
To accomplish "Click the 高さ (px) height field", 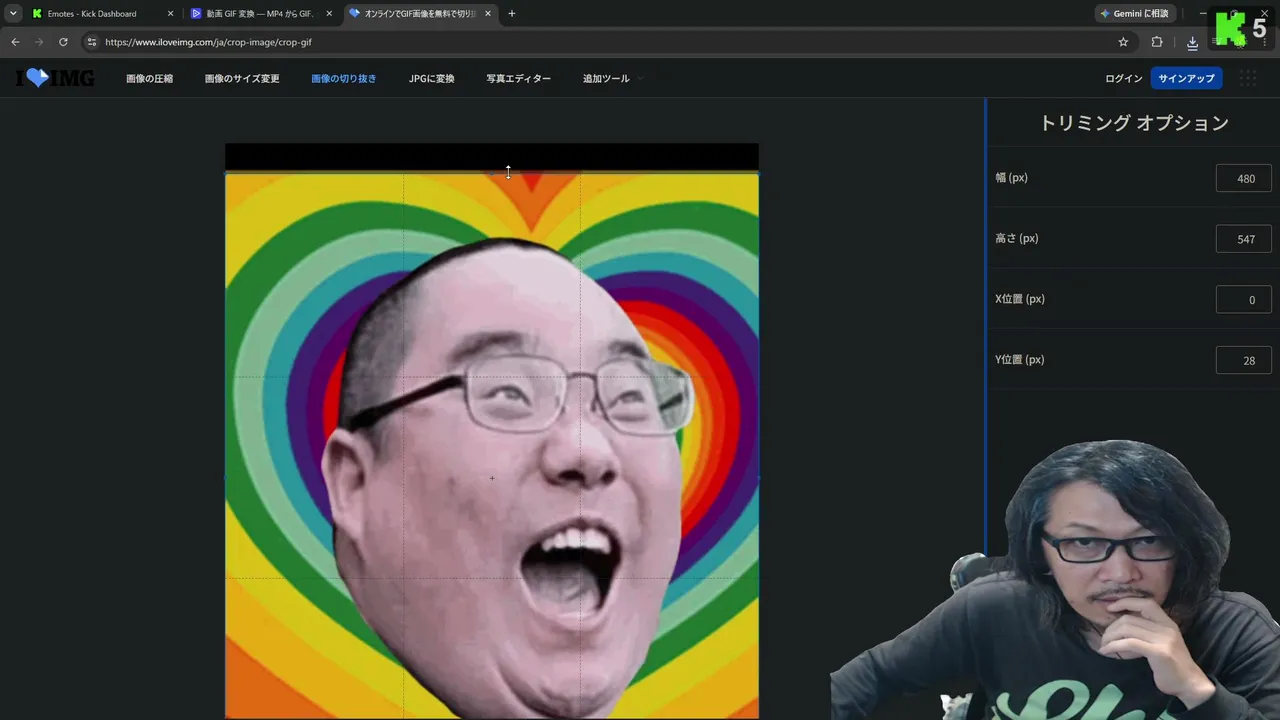I will click(x=1244, y=239).
